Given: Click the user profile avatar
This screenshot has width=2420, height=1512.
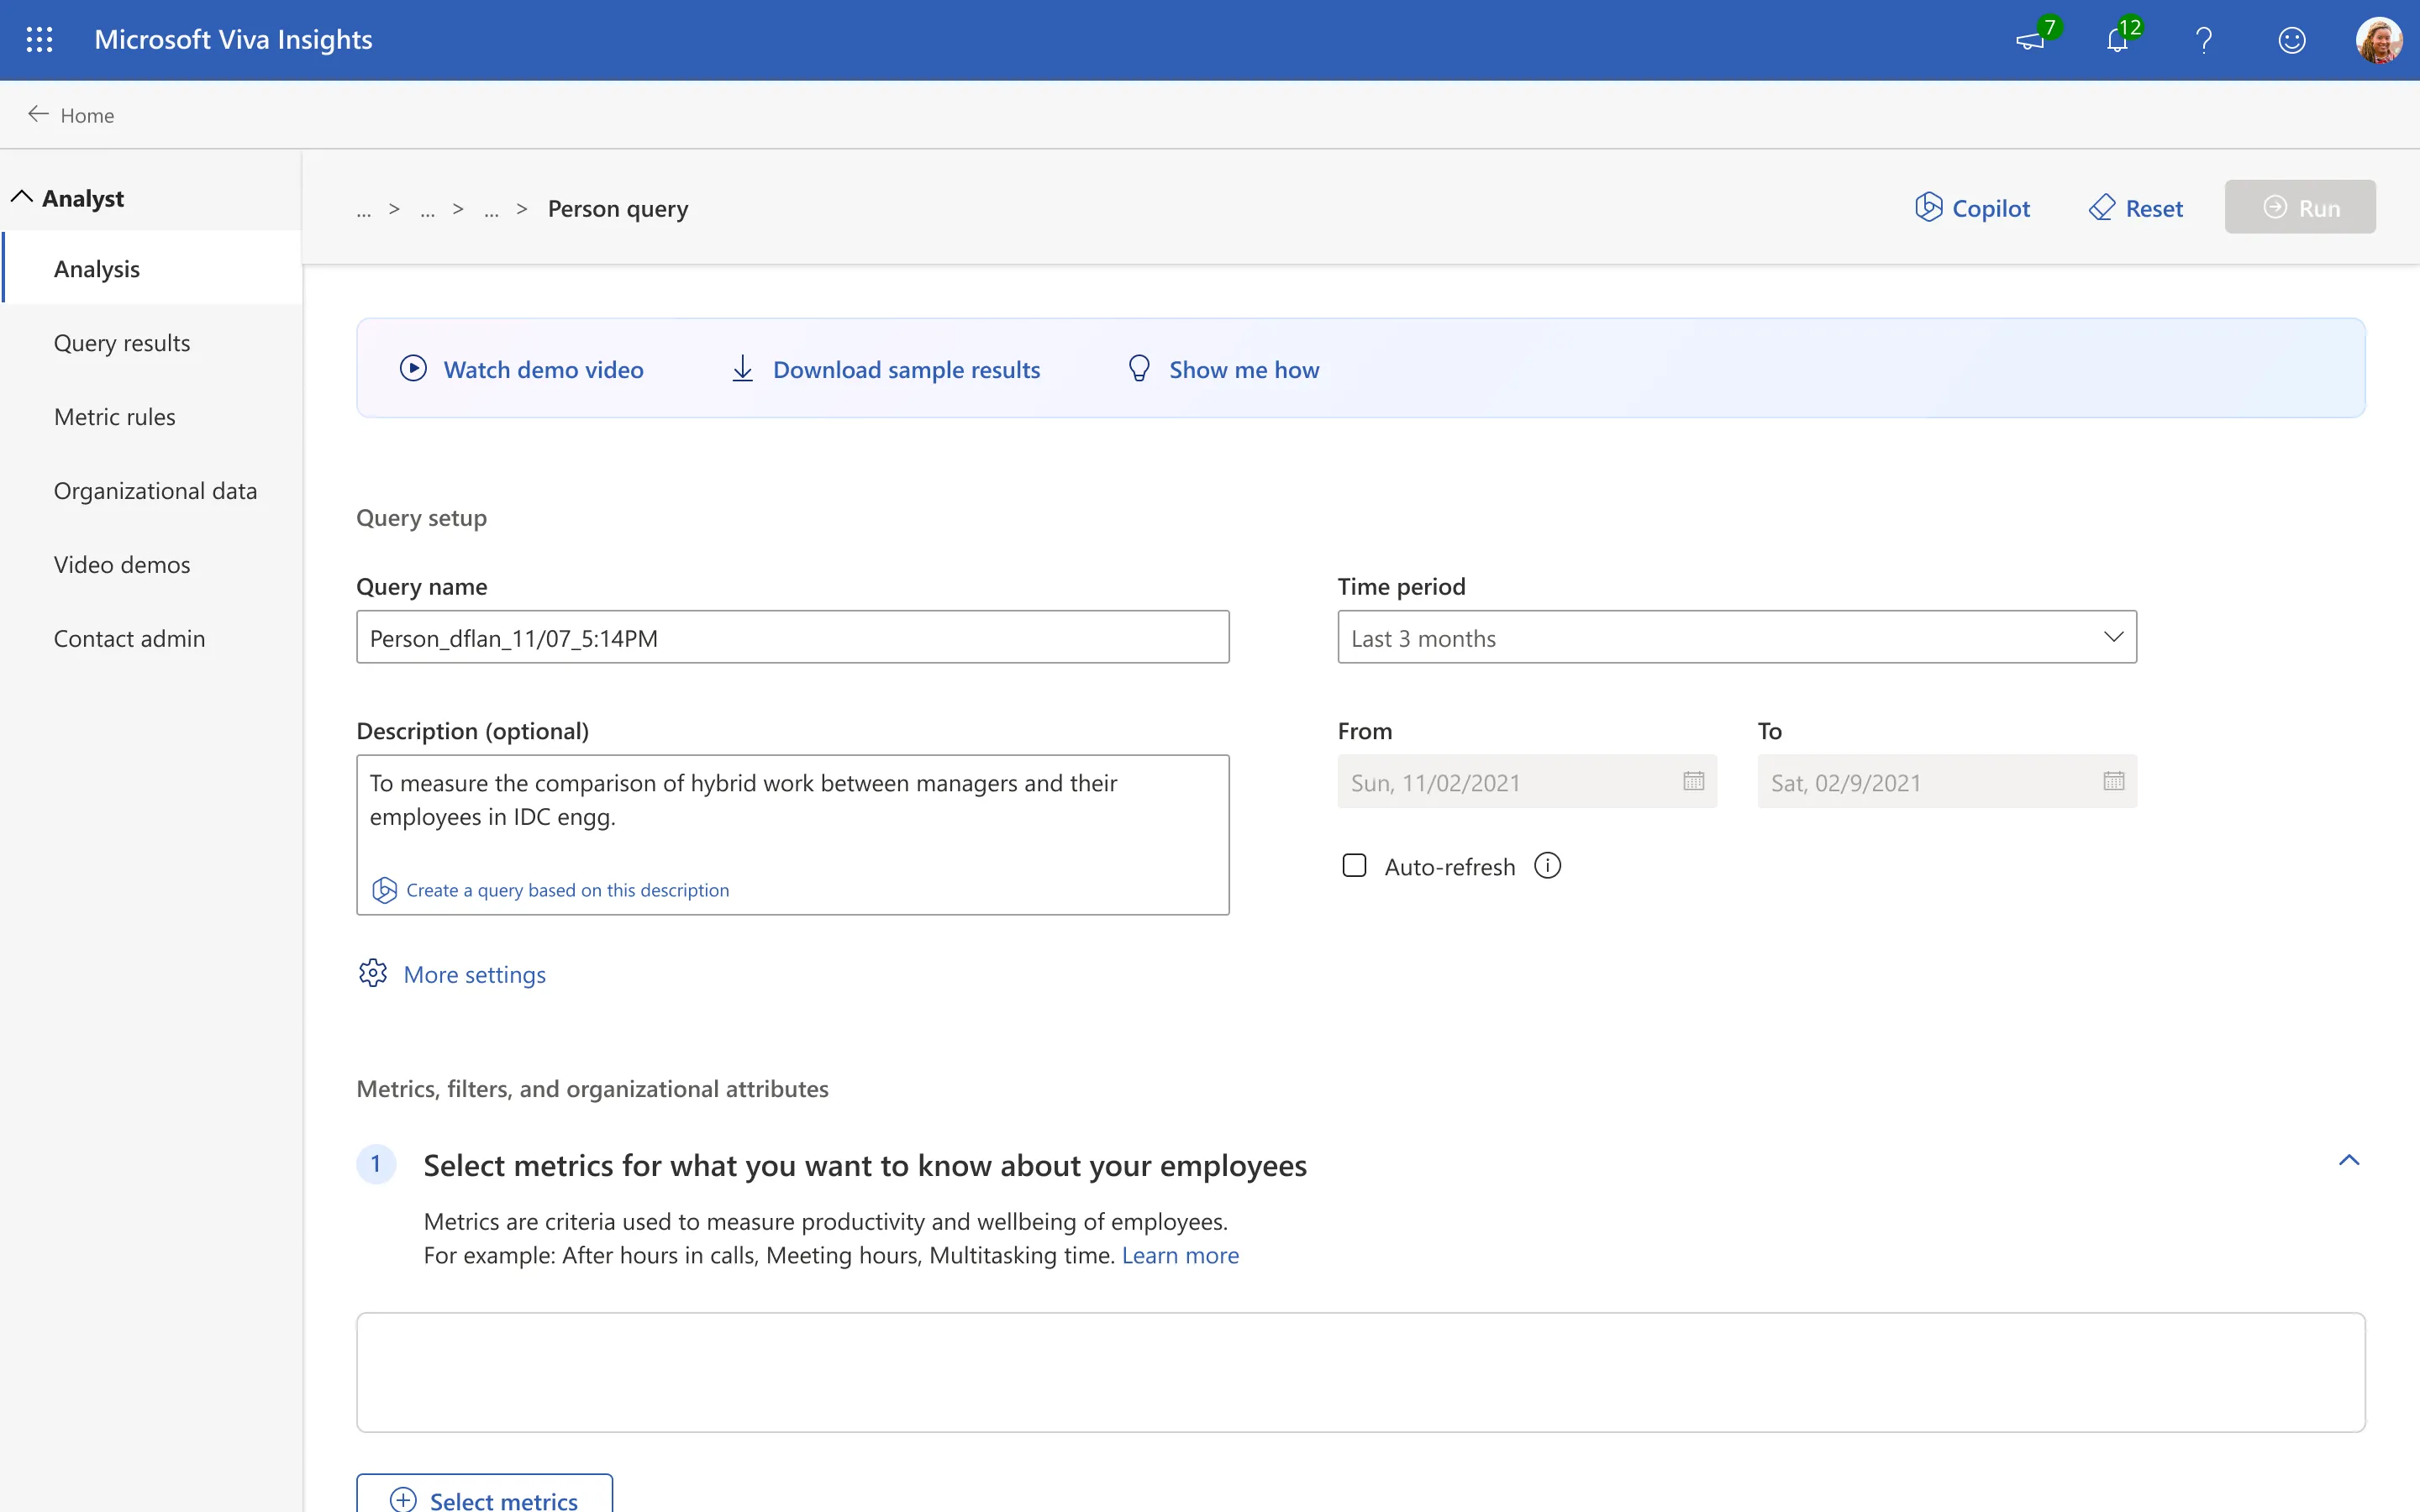Looking at the screenshot, I should pos(2378,40).
